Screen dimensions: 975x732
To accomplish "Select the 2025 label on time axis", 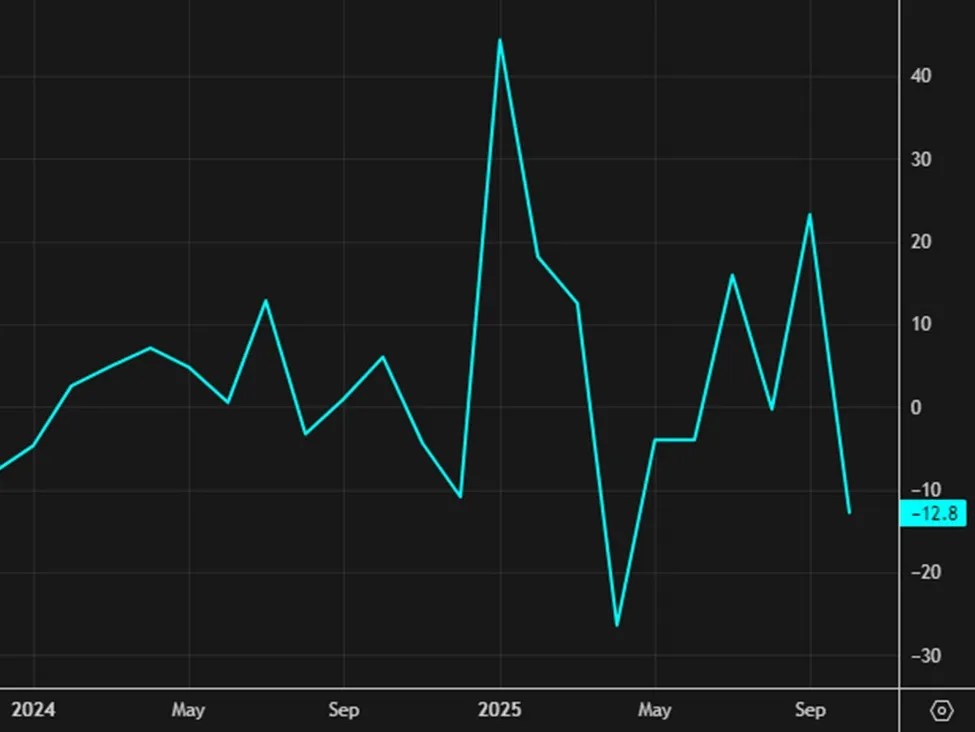I will point(499,710).
